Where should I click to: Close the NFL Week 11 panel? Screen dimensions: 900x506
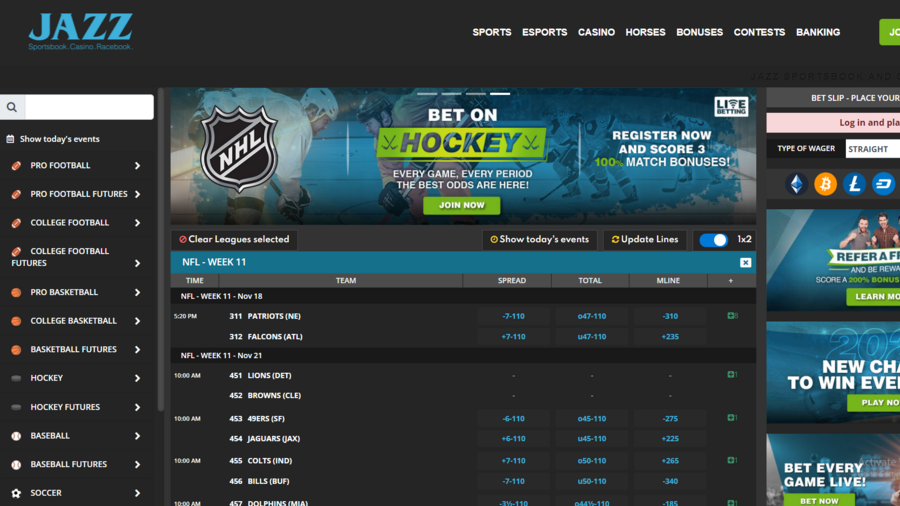point(745,262)
